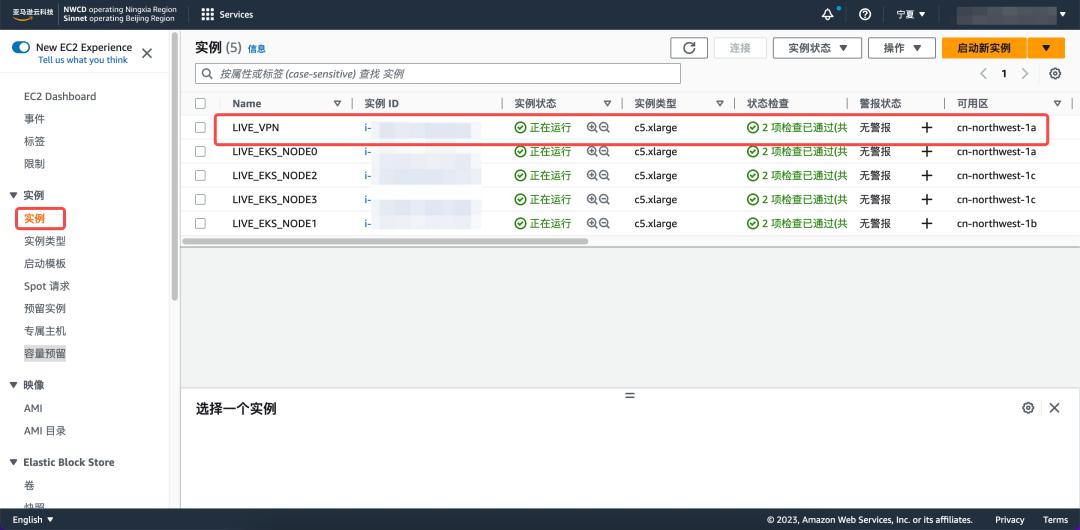Screen dimensions: 1080x530
Task: Go to previous page arrow
Action: pos(983,74)
